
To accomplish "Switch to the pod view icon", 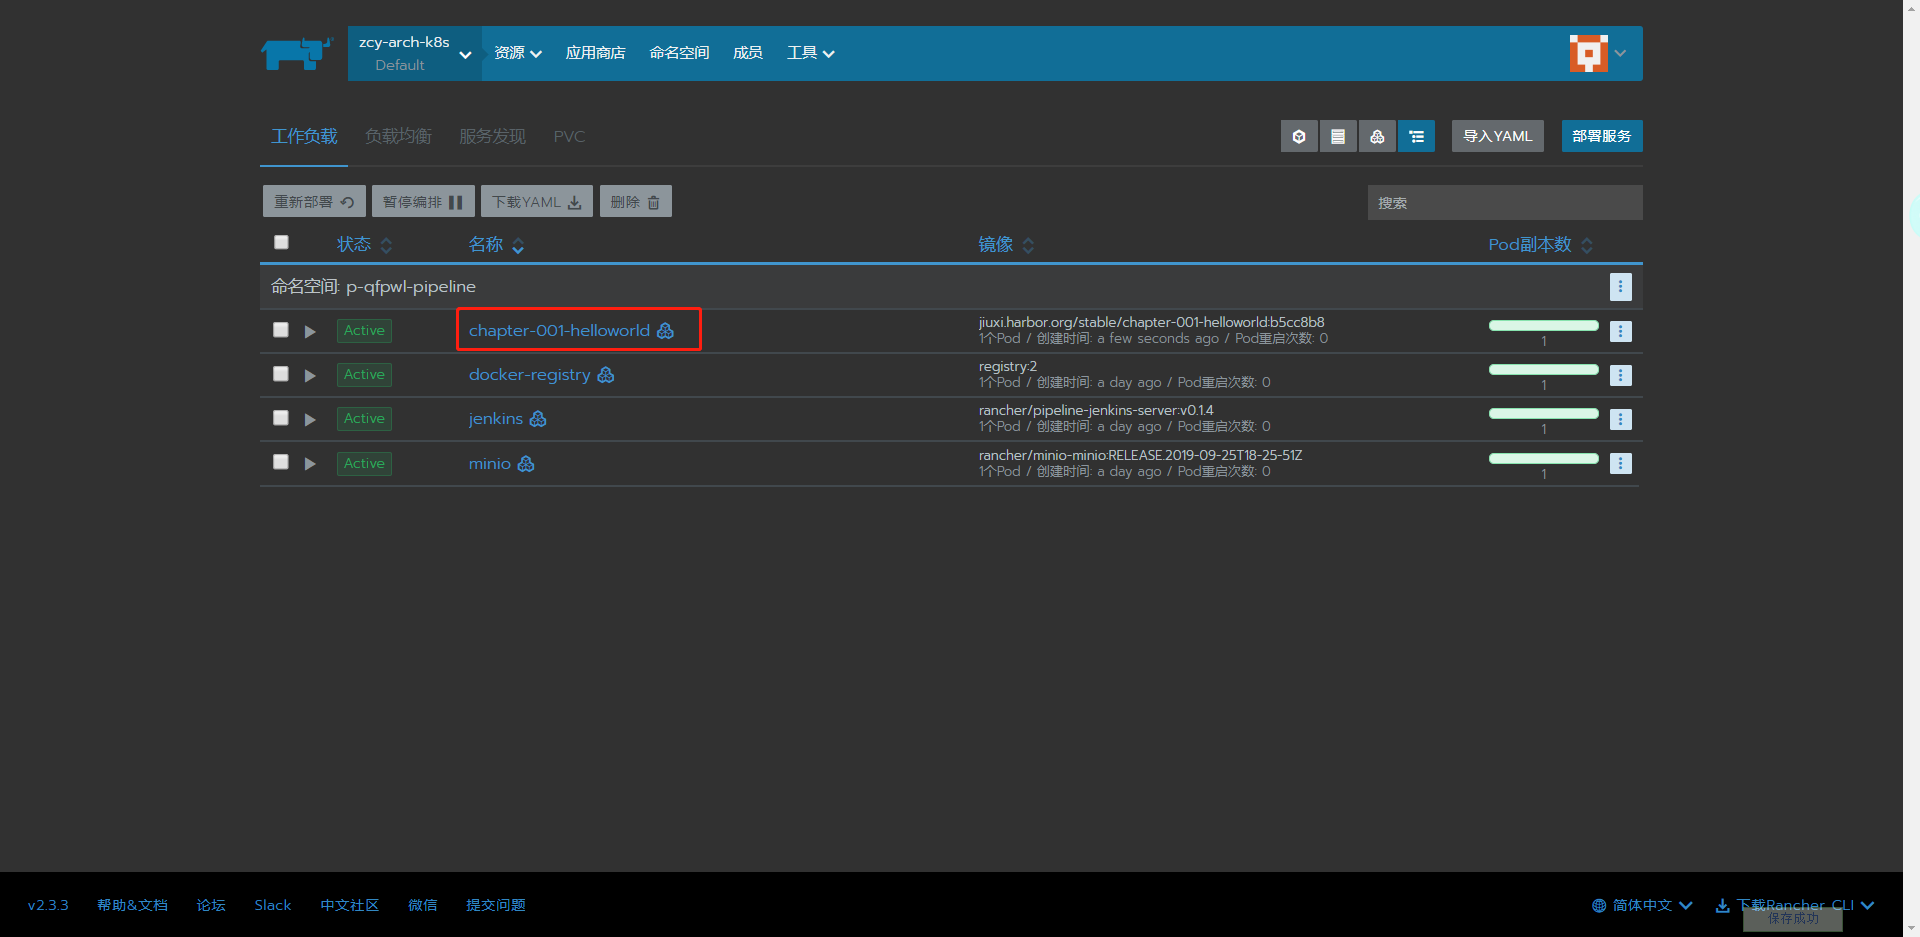I will [x=1299, y=136].
